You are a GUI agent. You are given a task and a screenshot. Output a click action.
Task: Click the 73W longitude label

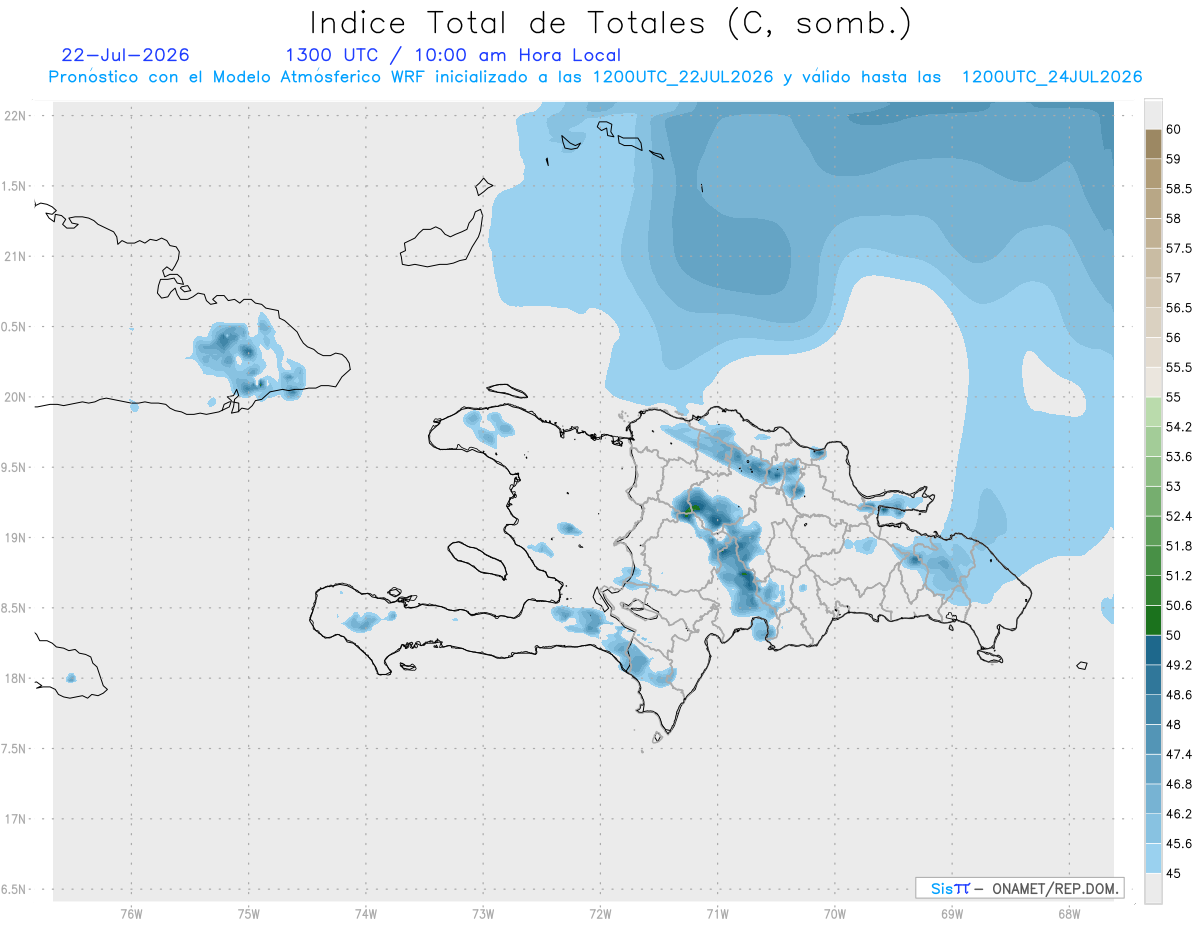pos(483,913)
